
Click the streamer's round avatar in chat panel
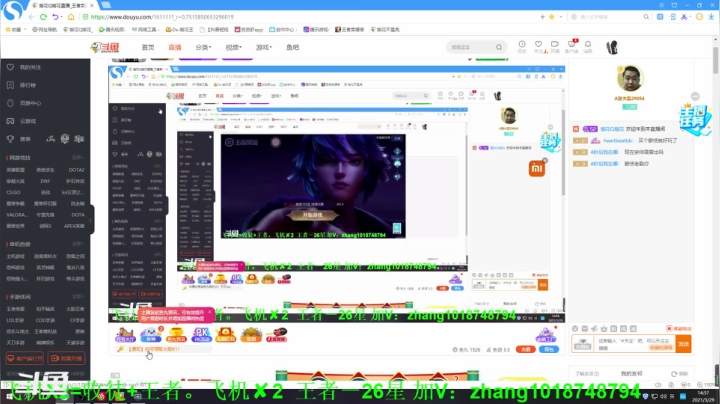click(x=630, y=79)
